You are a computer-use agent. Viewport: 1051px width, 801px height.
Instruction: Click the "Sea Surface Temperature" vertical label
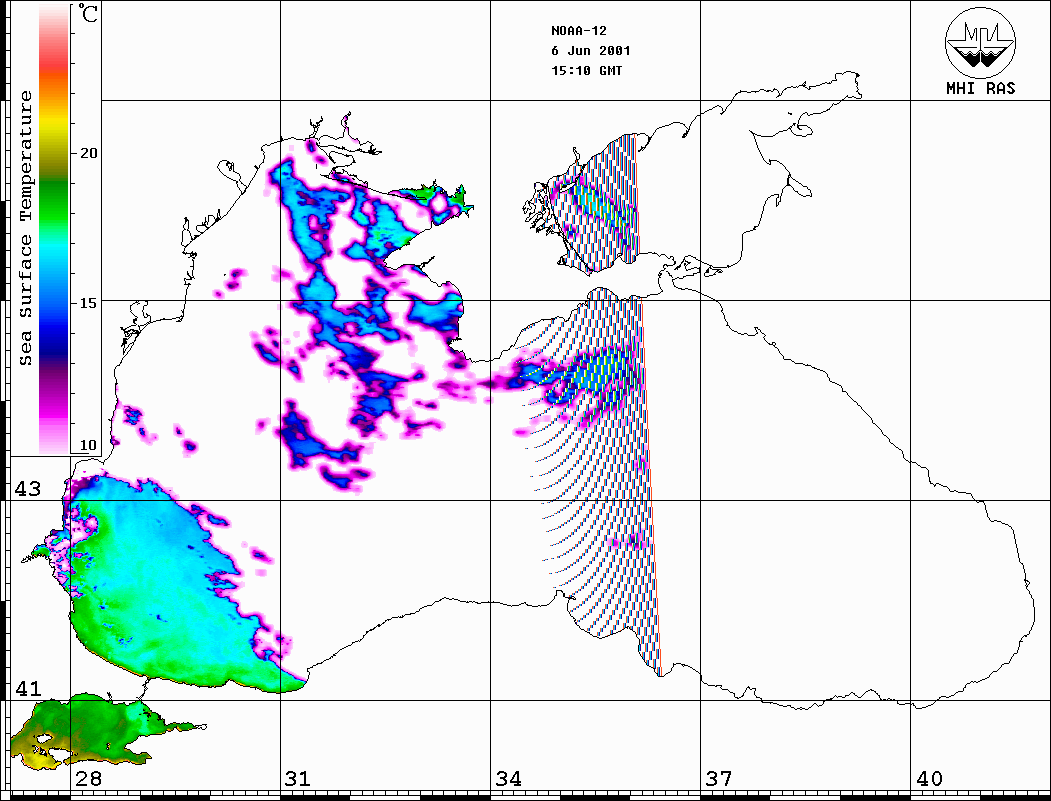(25, 228)
